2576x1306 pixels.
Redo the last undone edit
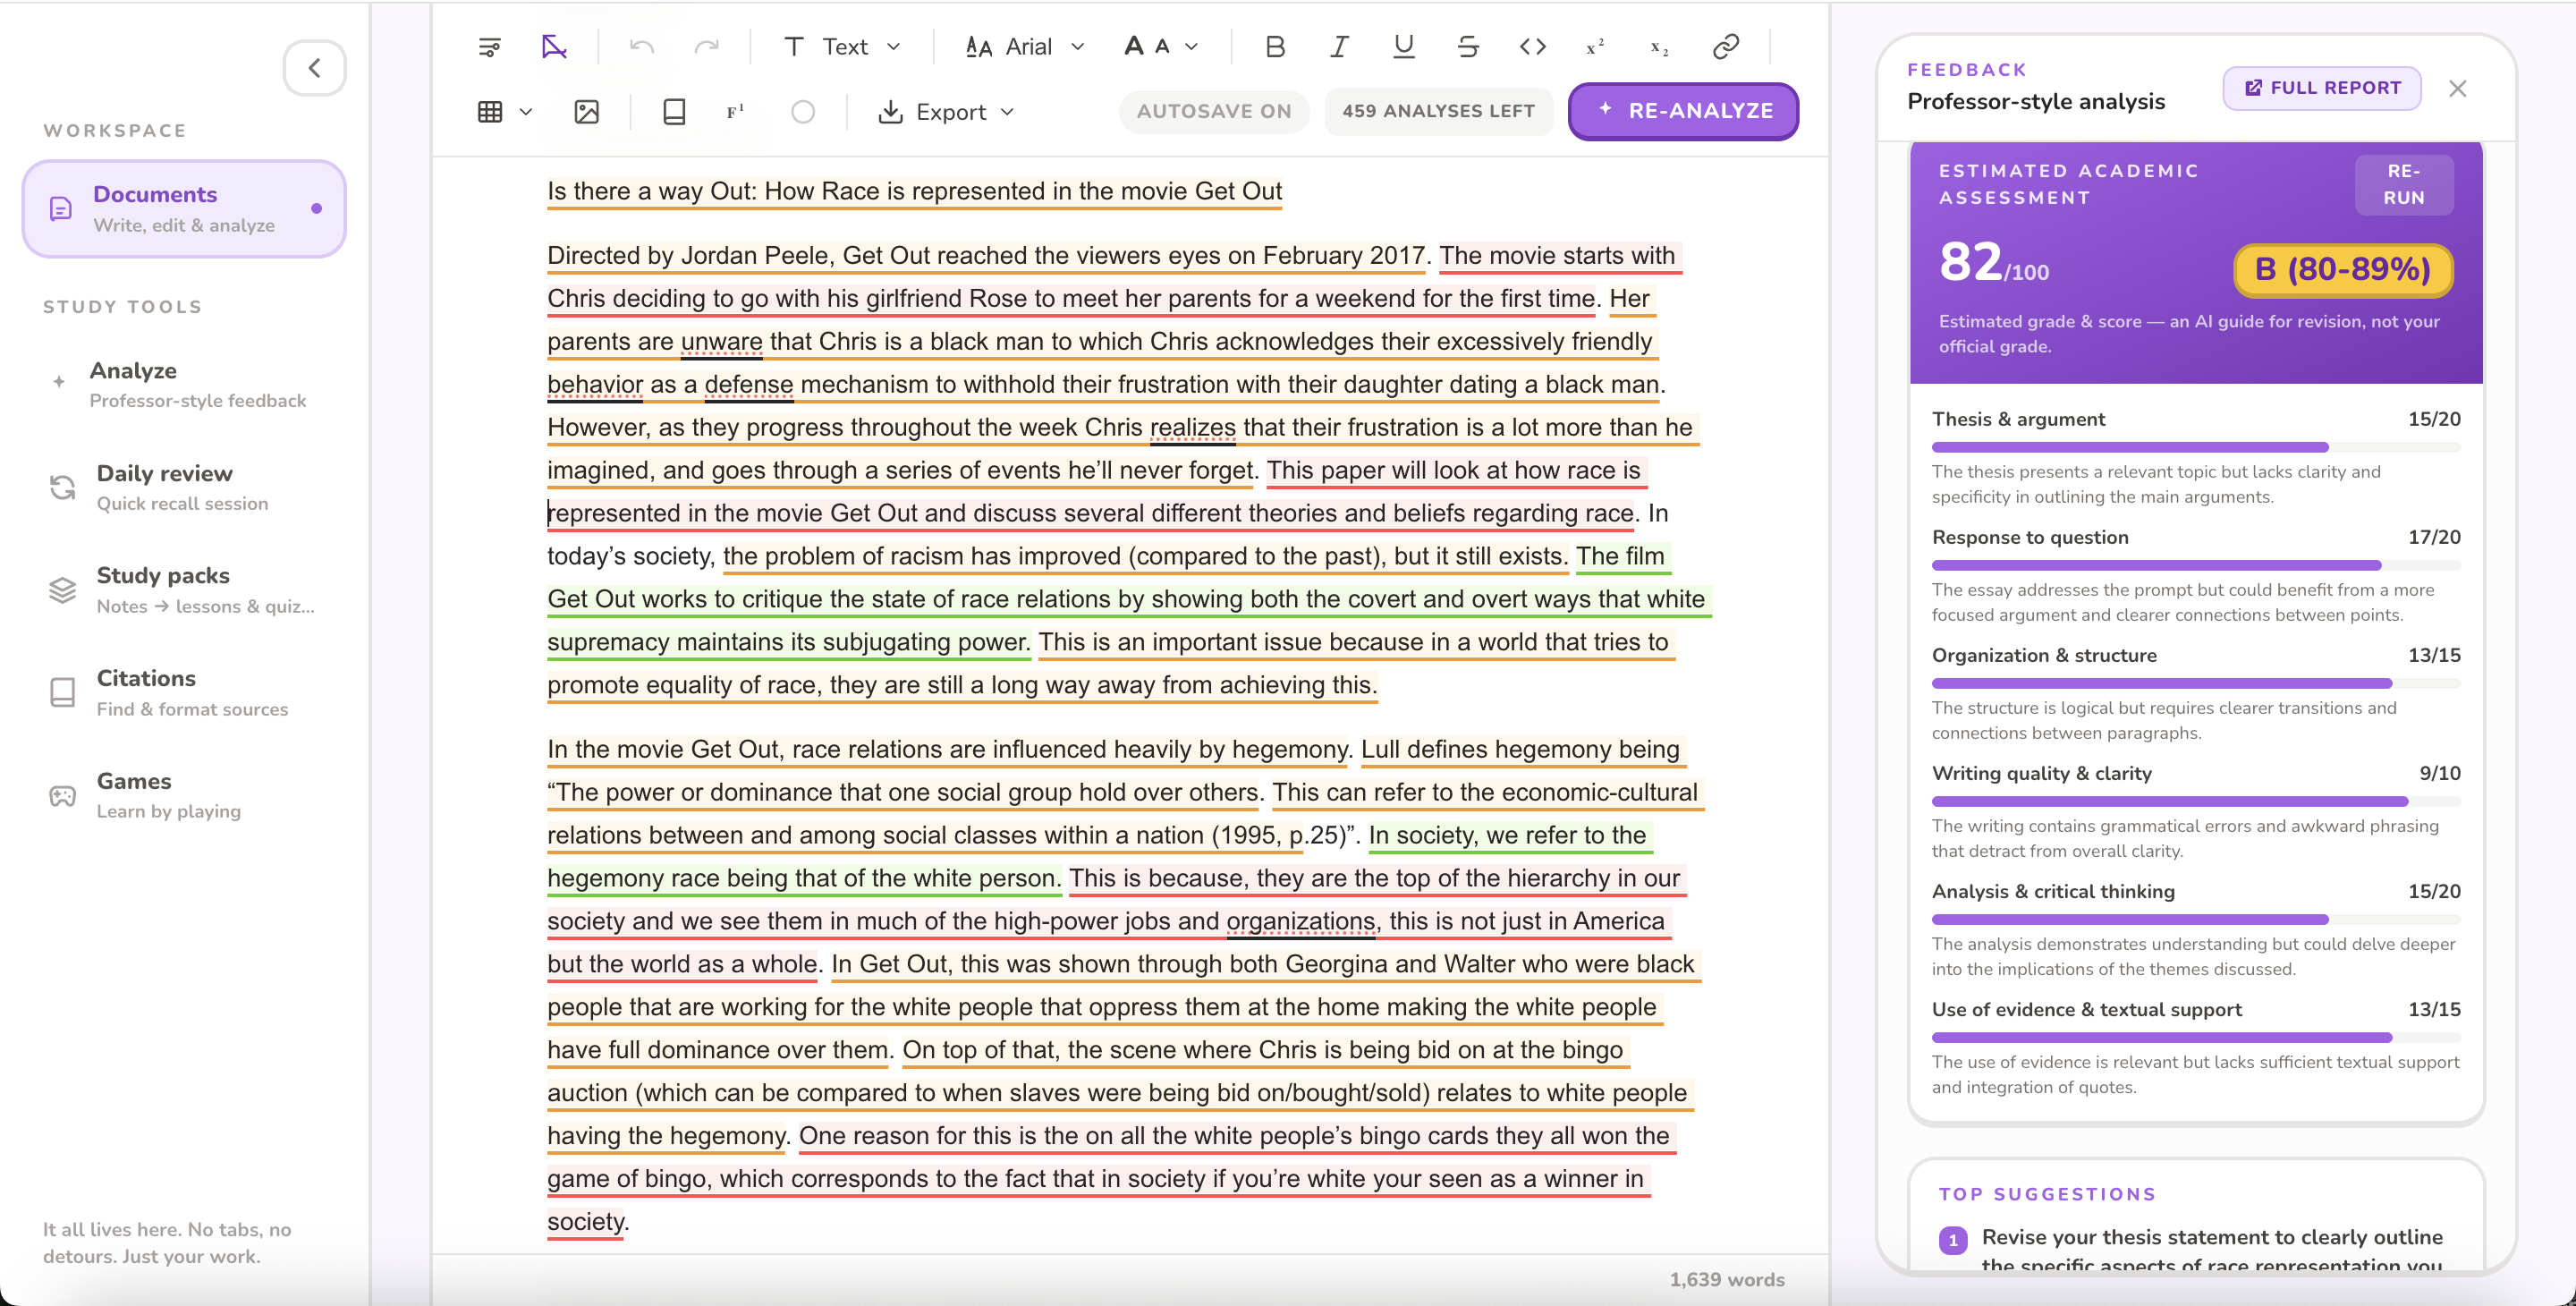(x=707, y=47)
